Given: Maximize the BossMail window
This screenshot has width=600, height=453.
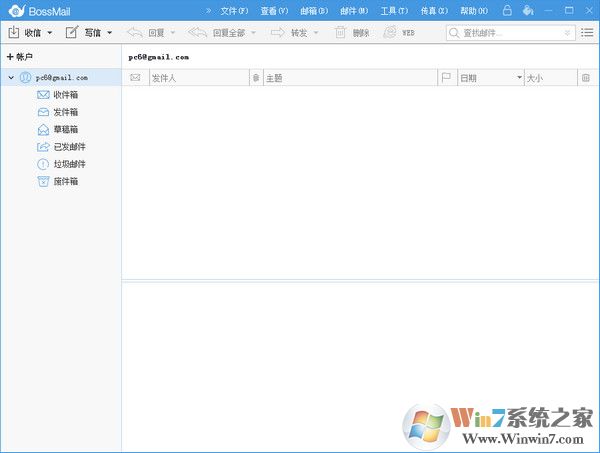Looking at the screenshot, I should click(x=569, y=11).
